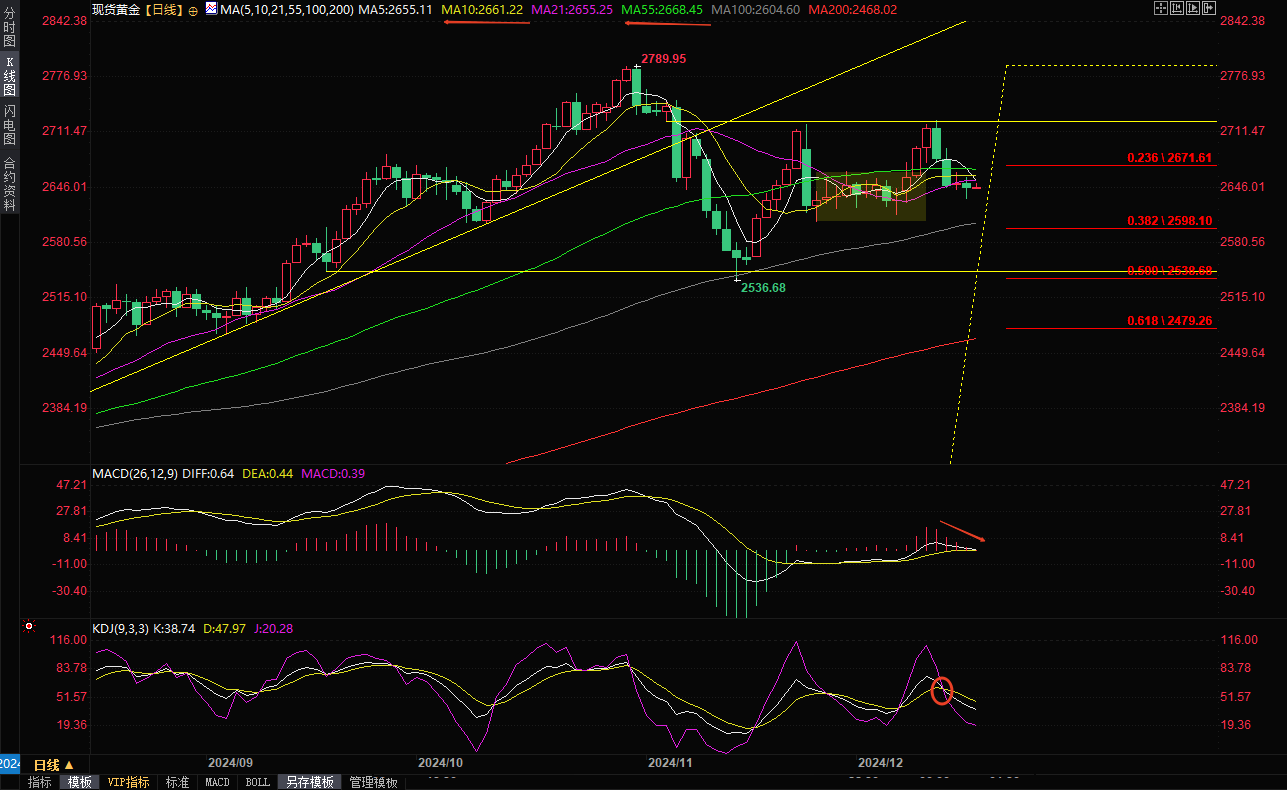Click the 2536.68 low price label
The image size is (1287, 790).
763,288
